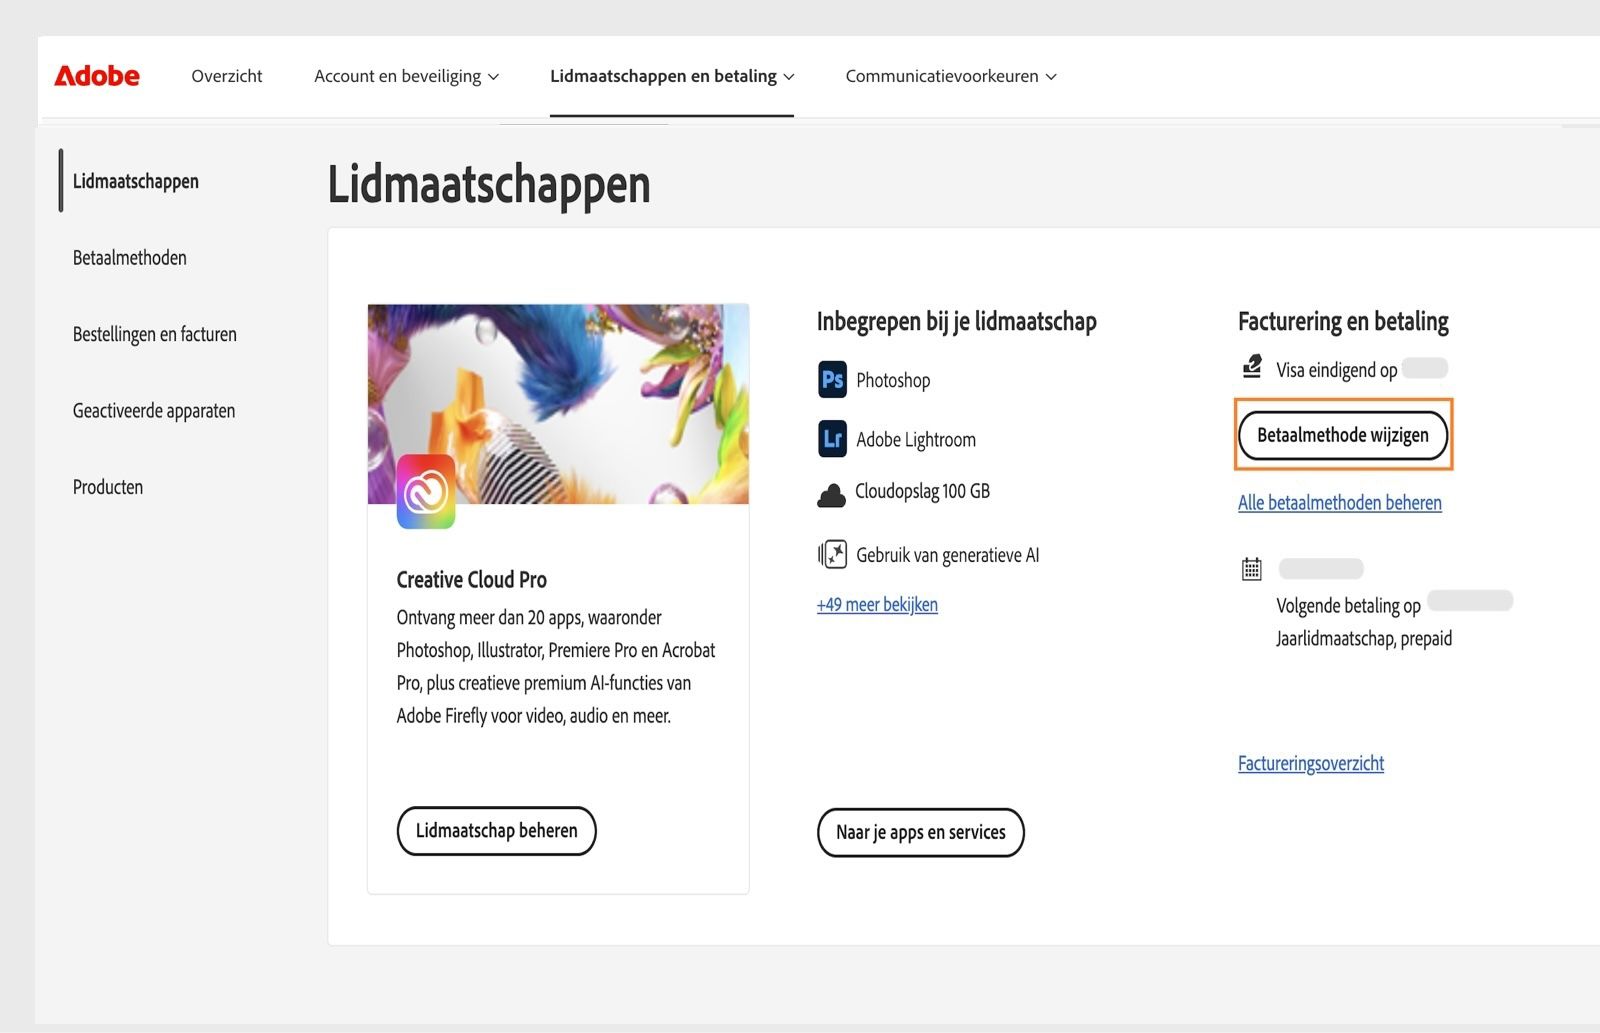Click the Creative Cloud Pro banner image
The height and width of the screenshot is (1033, 1600).
(558, 404)
